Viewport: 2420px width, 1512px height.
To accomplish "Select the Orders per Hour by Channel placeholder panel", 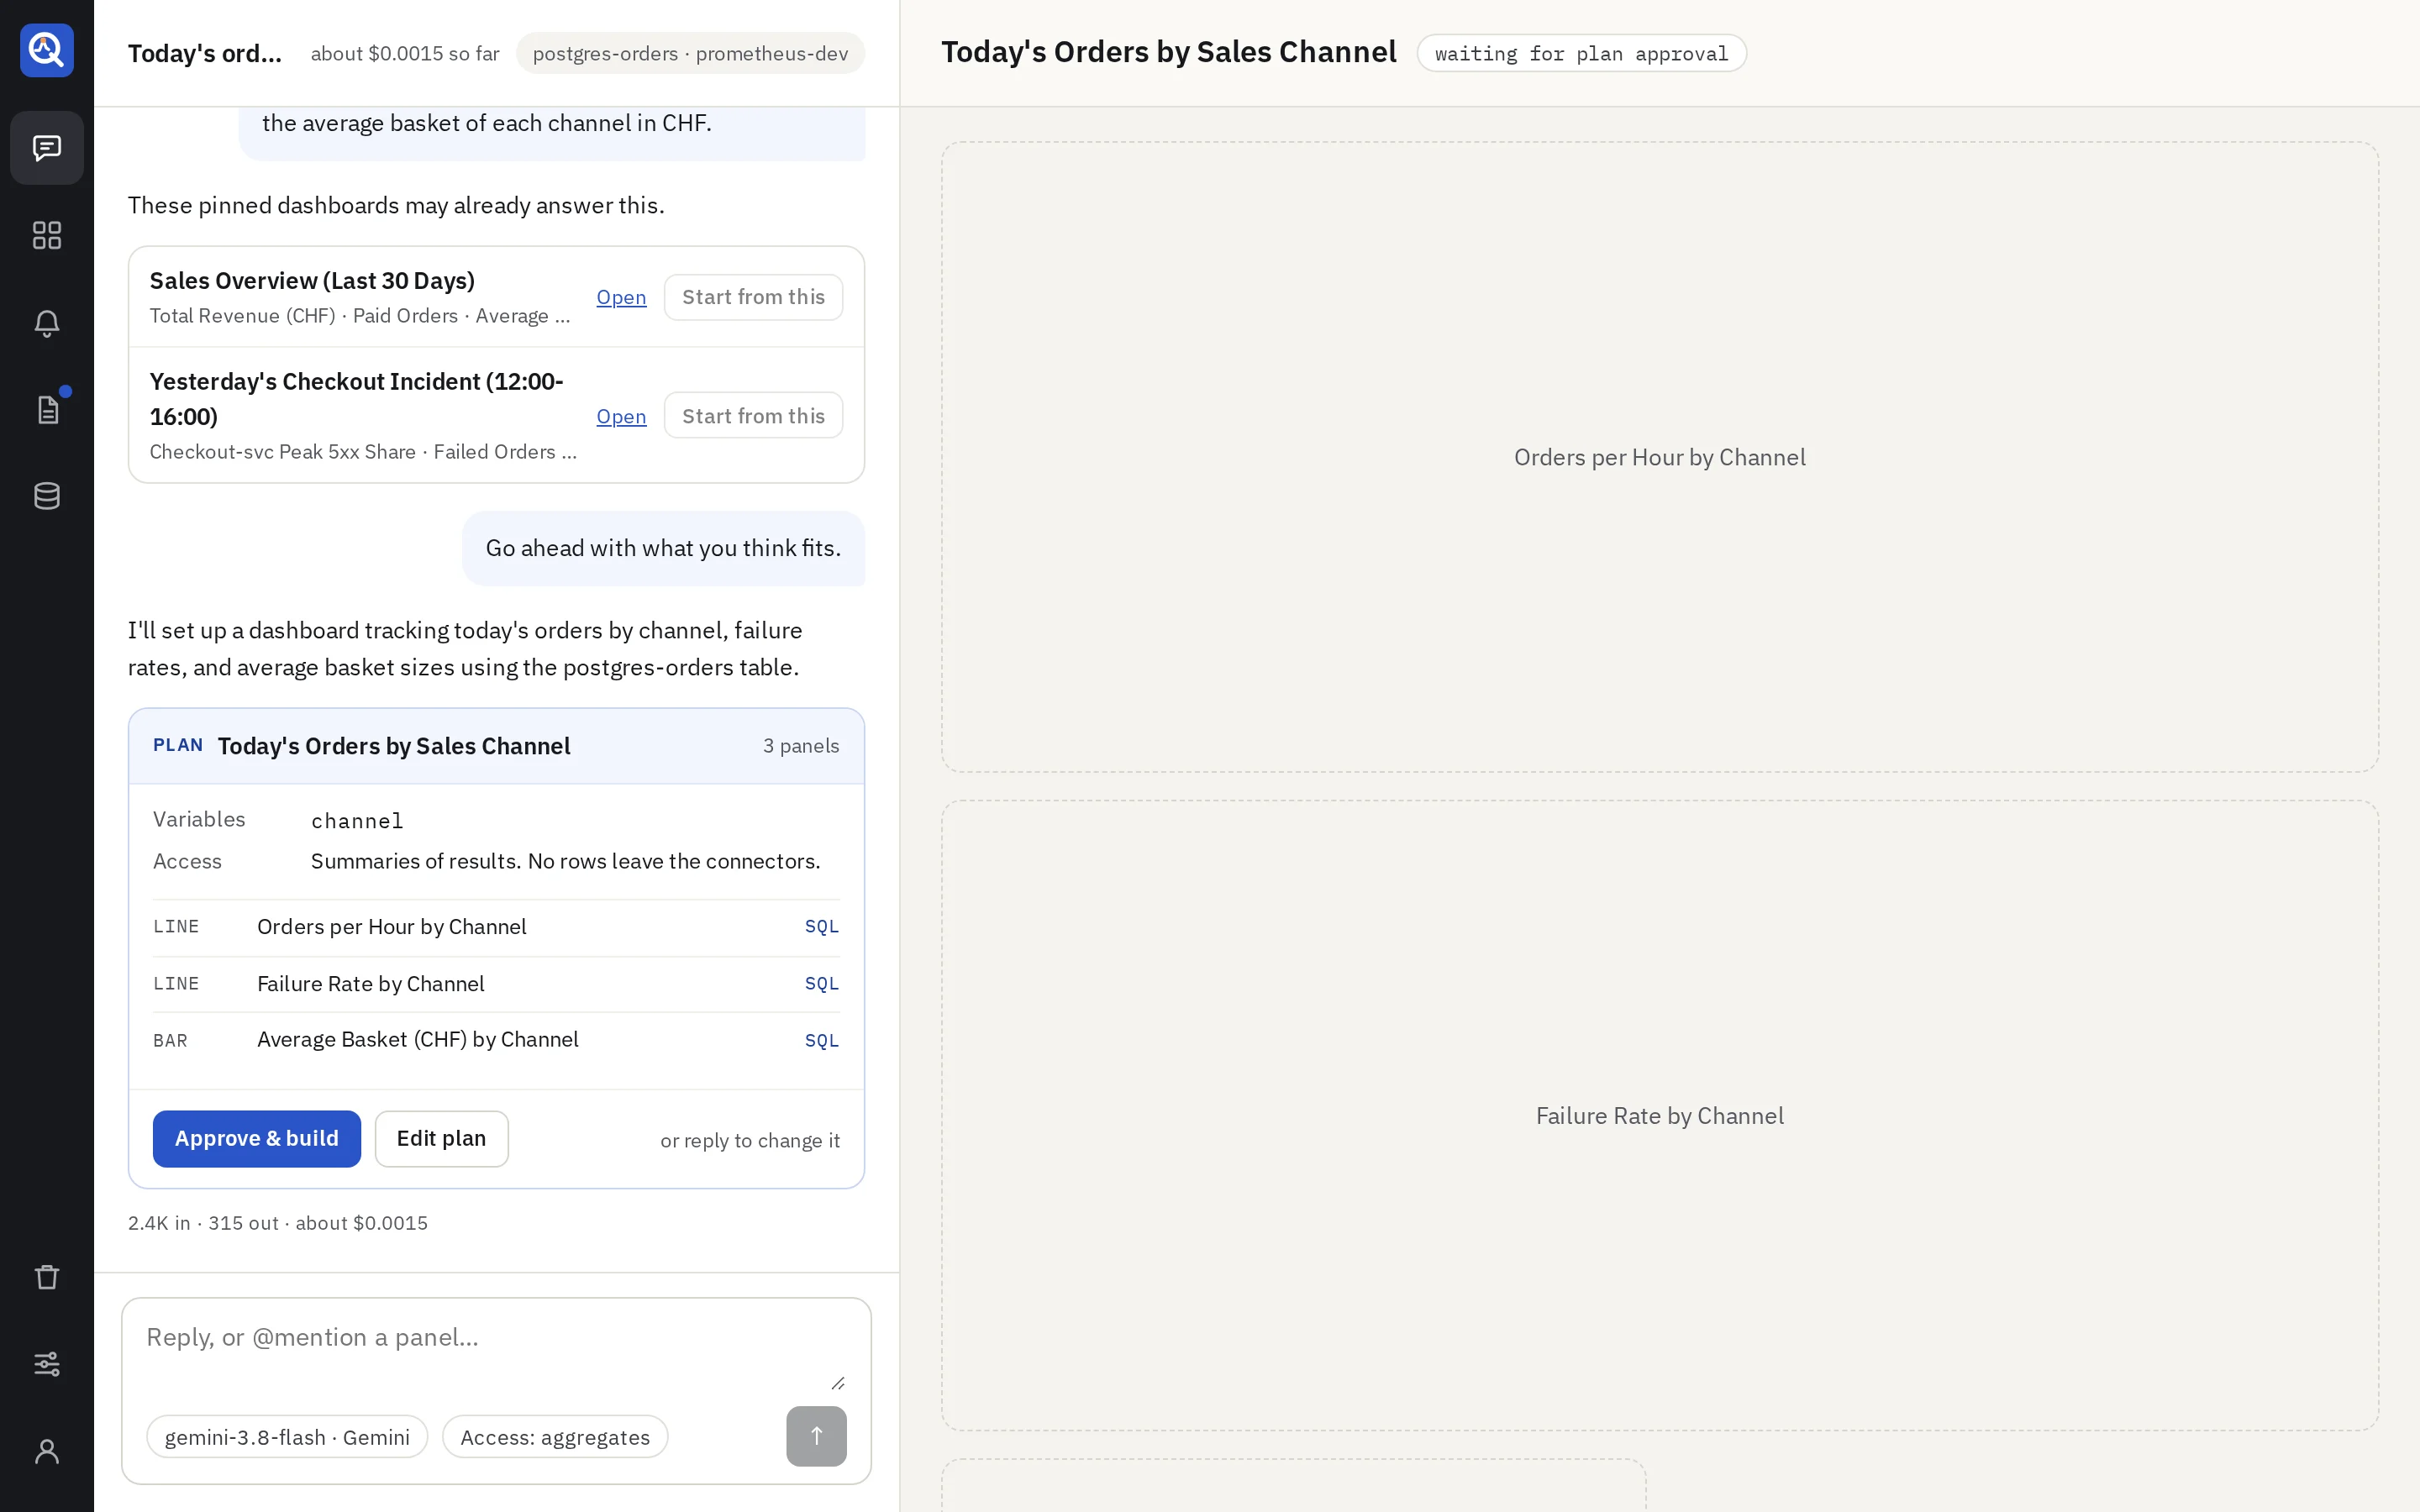I will click(1659, 457).
